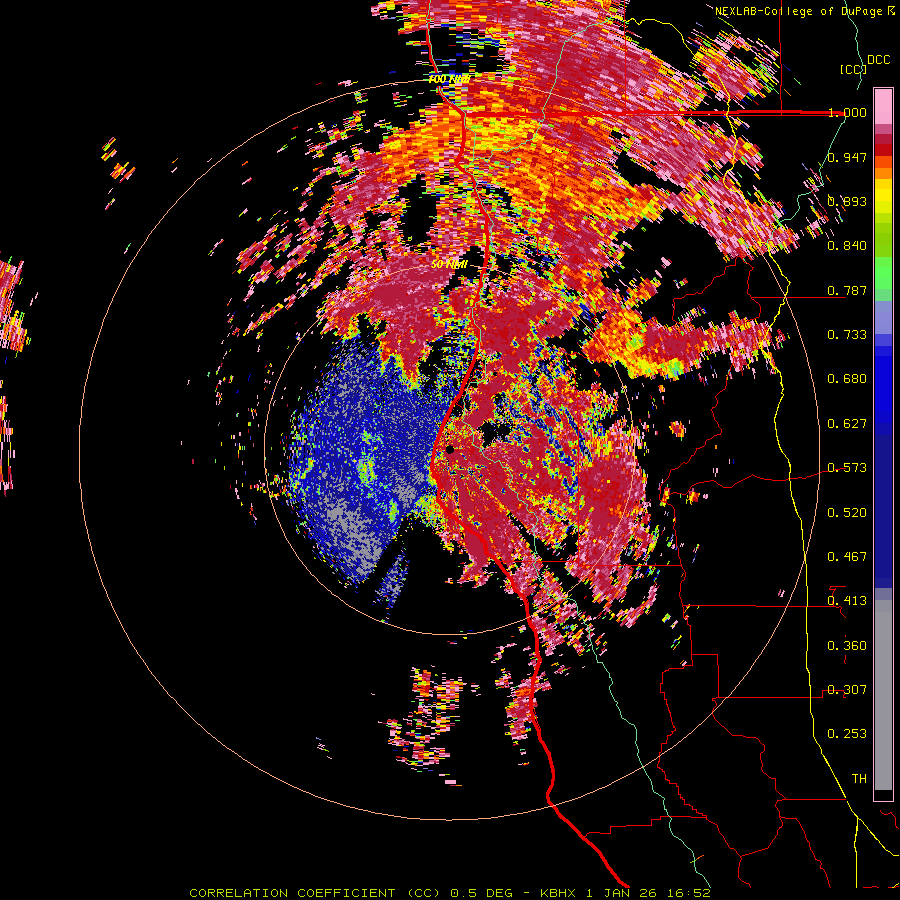900x900 pixels.
Task: Select the 0.787 legend value
Action: tap(847, 290)
